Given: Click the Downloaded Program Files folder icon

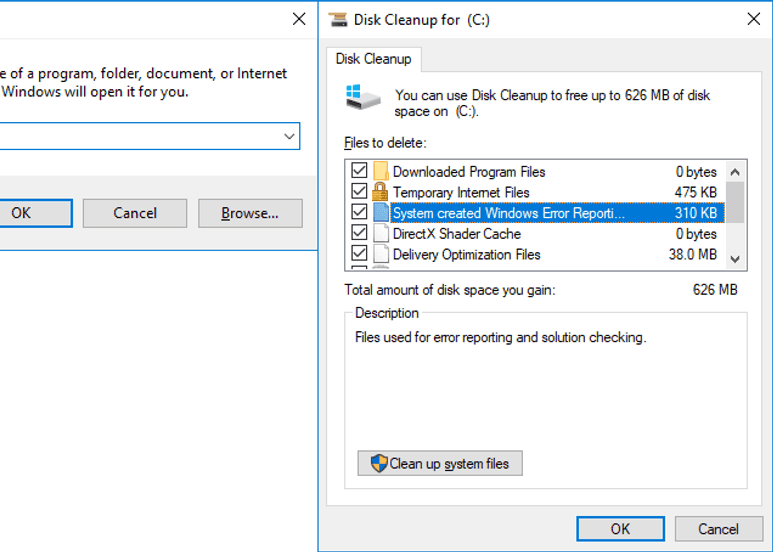Looking at the screenshot, I should click(381, 172).
